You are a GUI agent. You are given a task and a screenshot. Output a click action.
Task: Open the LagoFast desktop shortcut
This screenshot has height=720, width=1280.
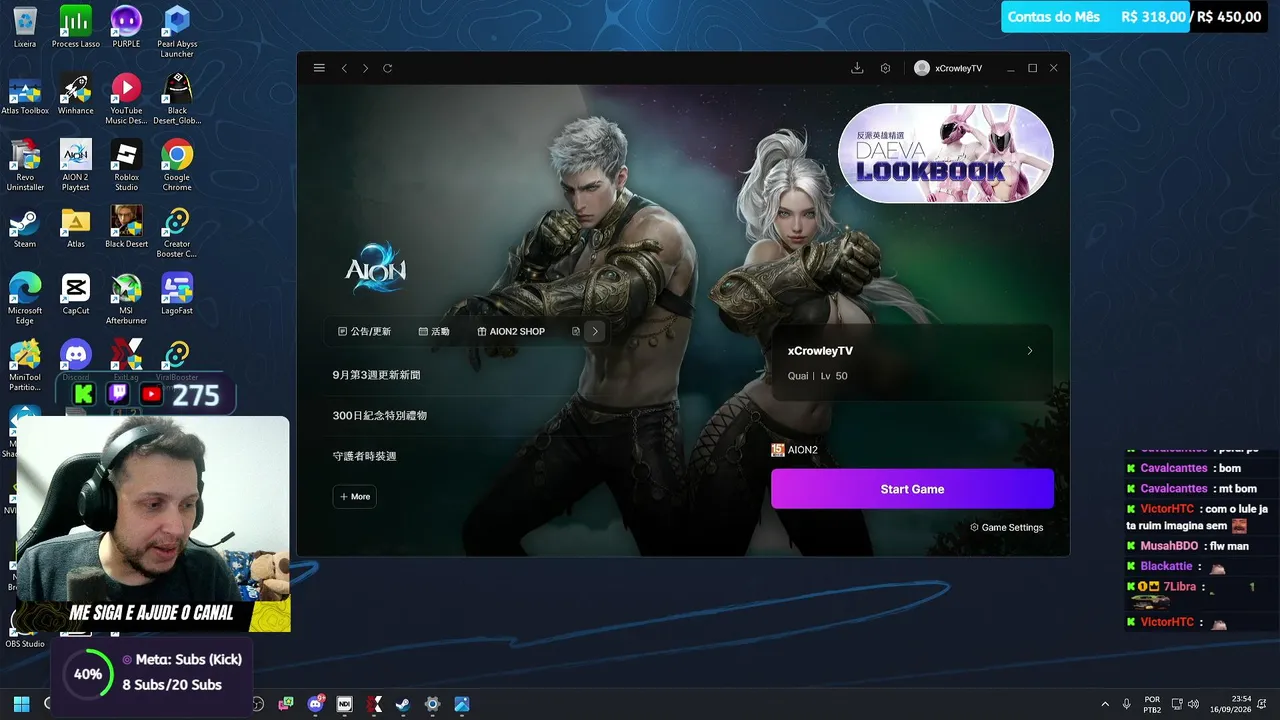[177, 295]
